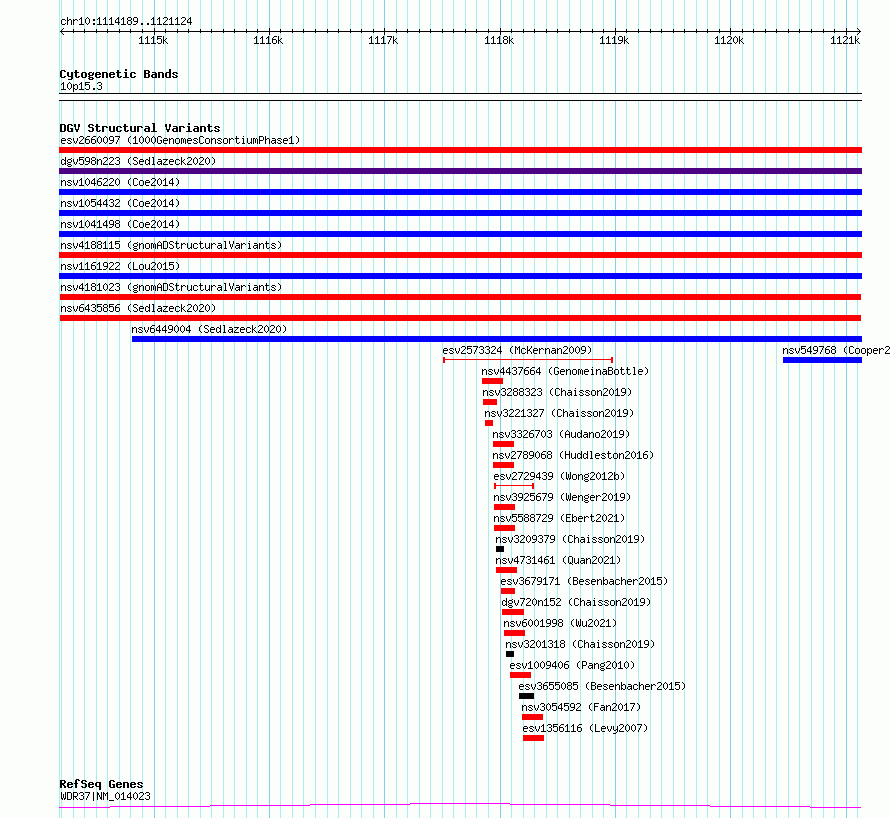Click the WDR37|NM_014023 gene label
This screenshot has width=890, height=818.
[106, 796]
